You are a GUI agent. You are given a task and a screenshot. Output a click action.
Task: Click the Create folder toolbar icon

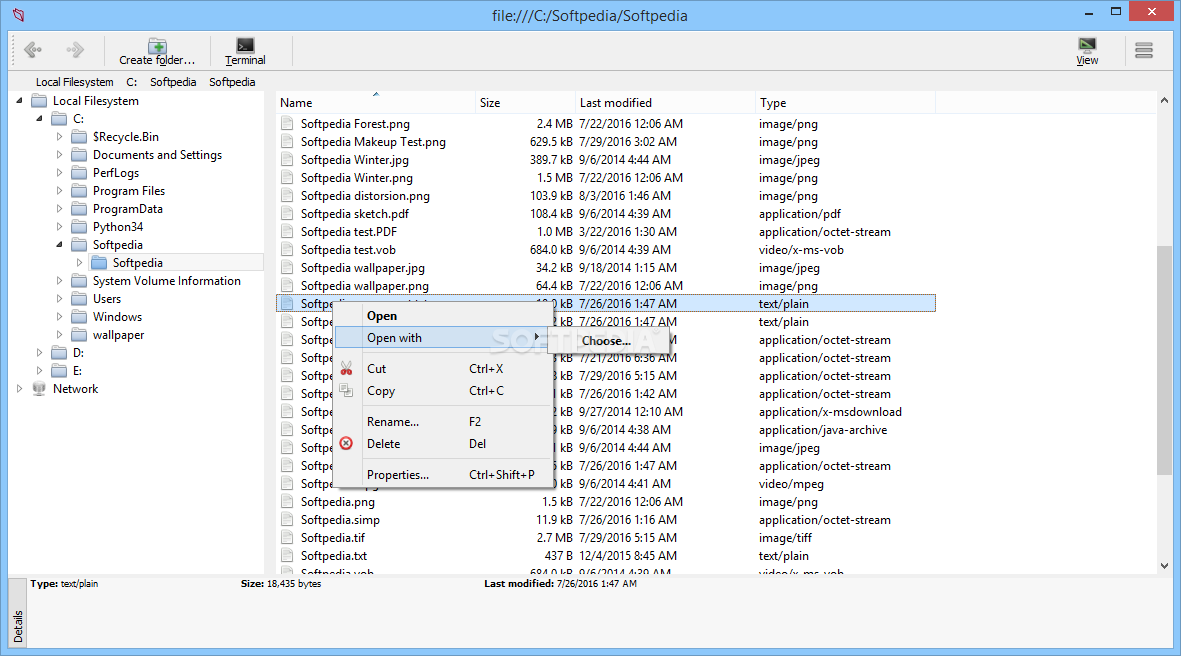pos(157,45)
